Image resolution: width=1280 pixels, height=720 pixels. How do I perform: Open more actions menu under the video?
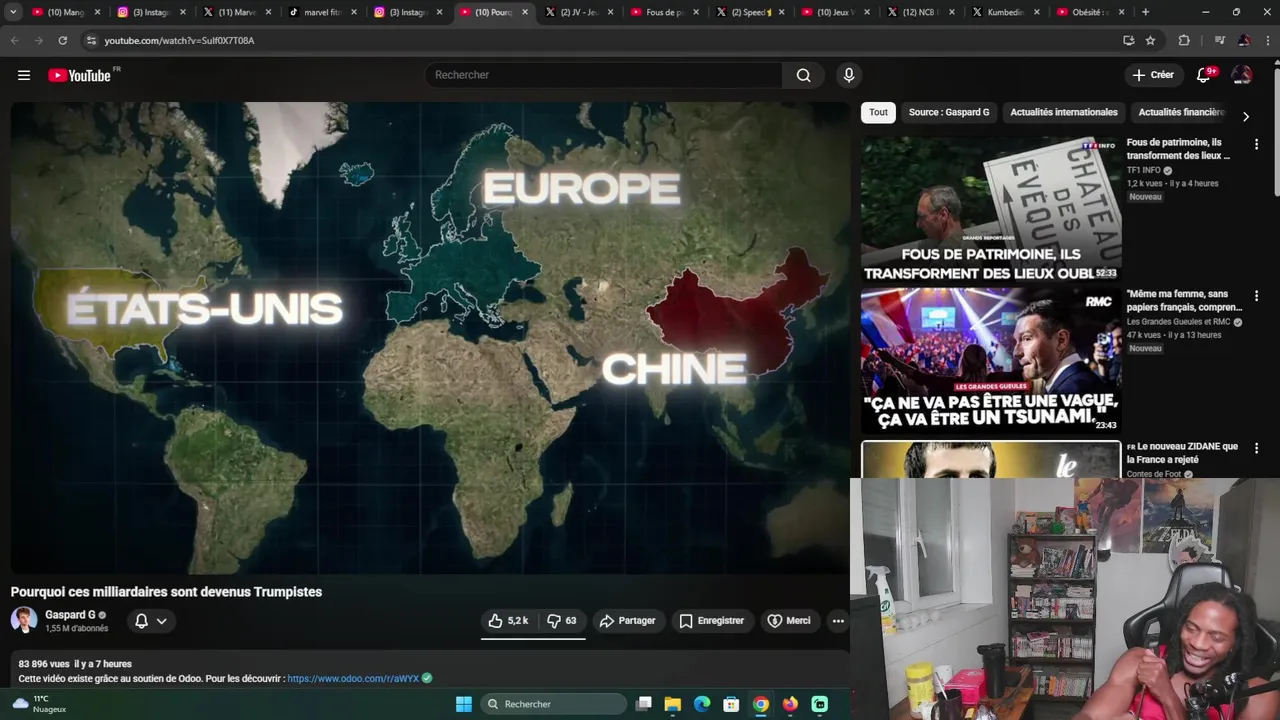(x=838, y=621)
